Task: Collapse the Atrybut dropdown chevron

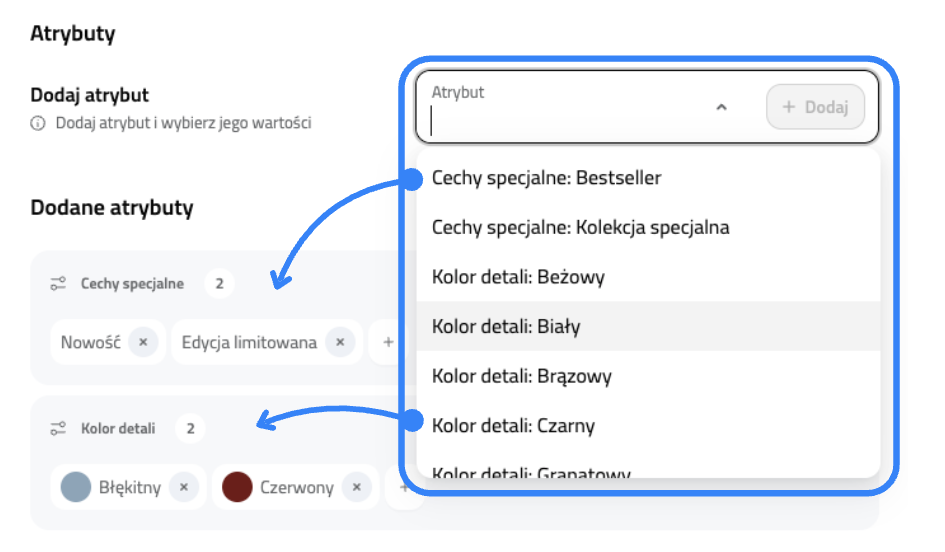Action: (721, 108)
